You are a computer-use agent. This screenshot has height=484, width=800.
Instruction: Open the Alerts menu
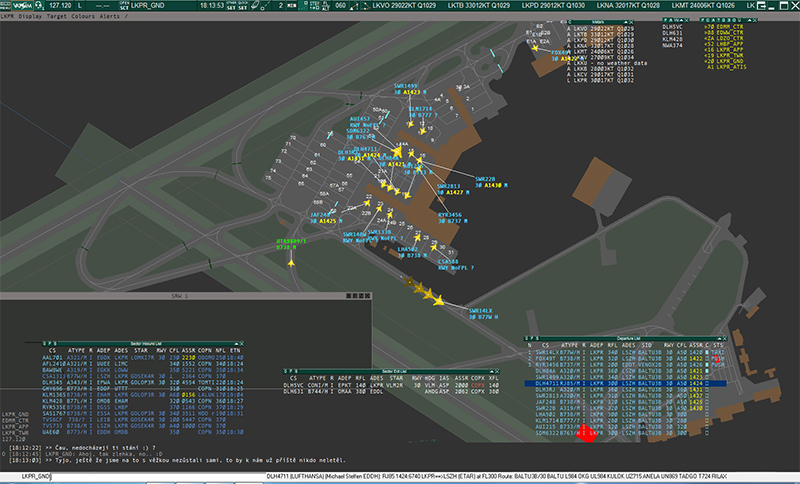tap(109, 16)
